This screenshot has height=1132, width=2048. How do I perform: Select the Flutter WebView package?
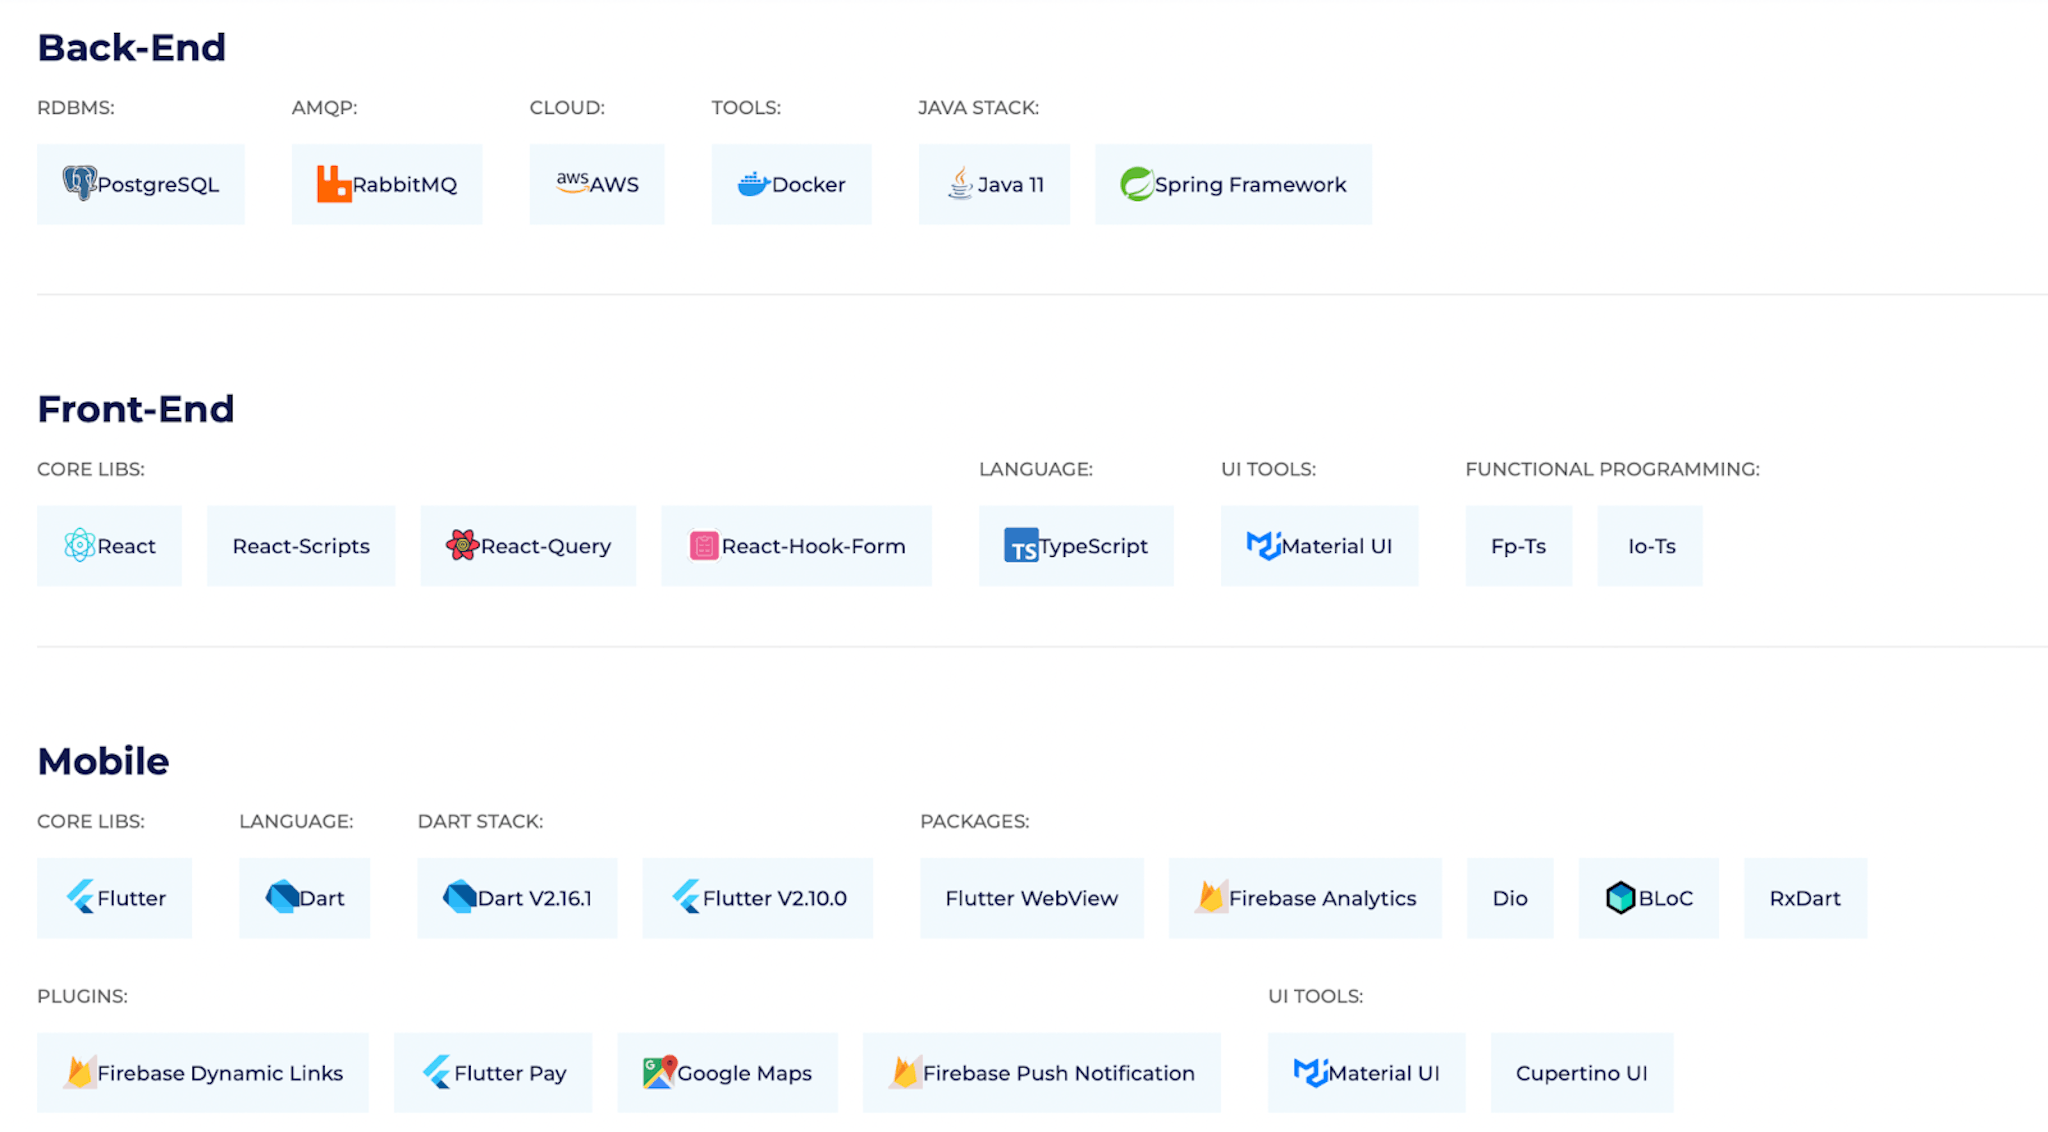point(1030,898)
